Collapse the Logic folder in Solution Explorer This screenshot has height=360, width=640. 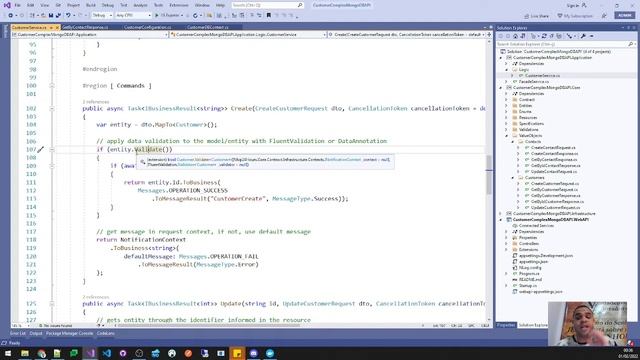507,70
